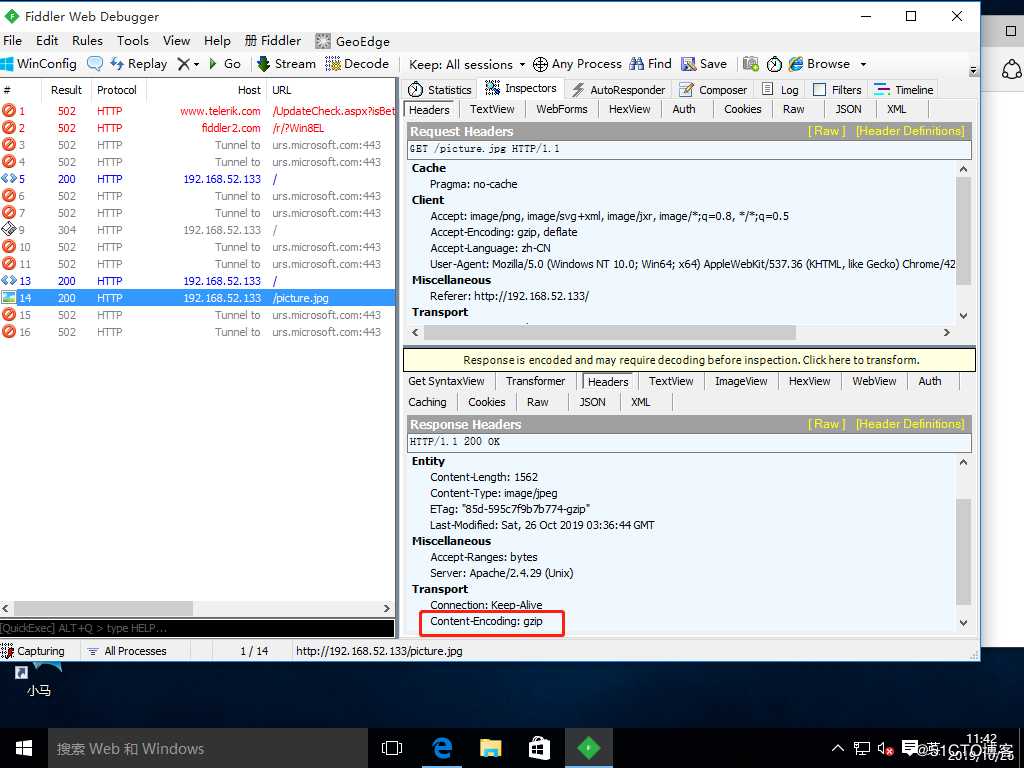The image size is (1024, 768).
Task: Click the Any Process target icon
Action: pos(540,64)
